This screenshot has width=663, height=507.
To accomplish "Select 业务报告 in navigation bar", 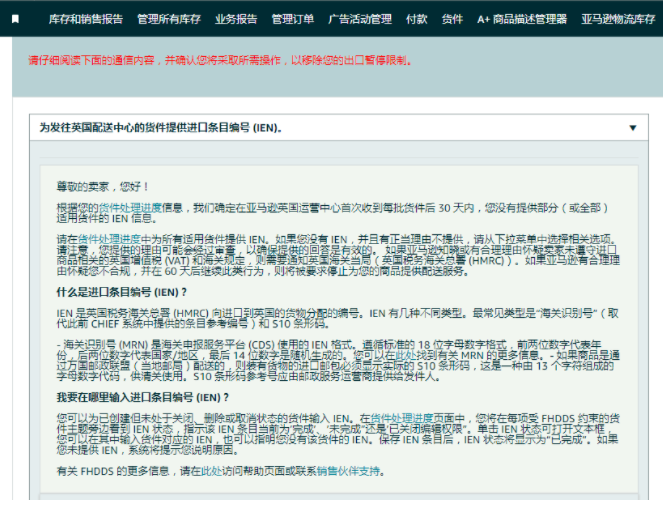I will (236, 19).
